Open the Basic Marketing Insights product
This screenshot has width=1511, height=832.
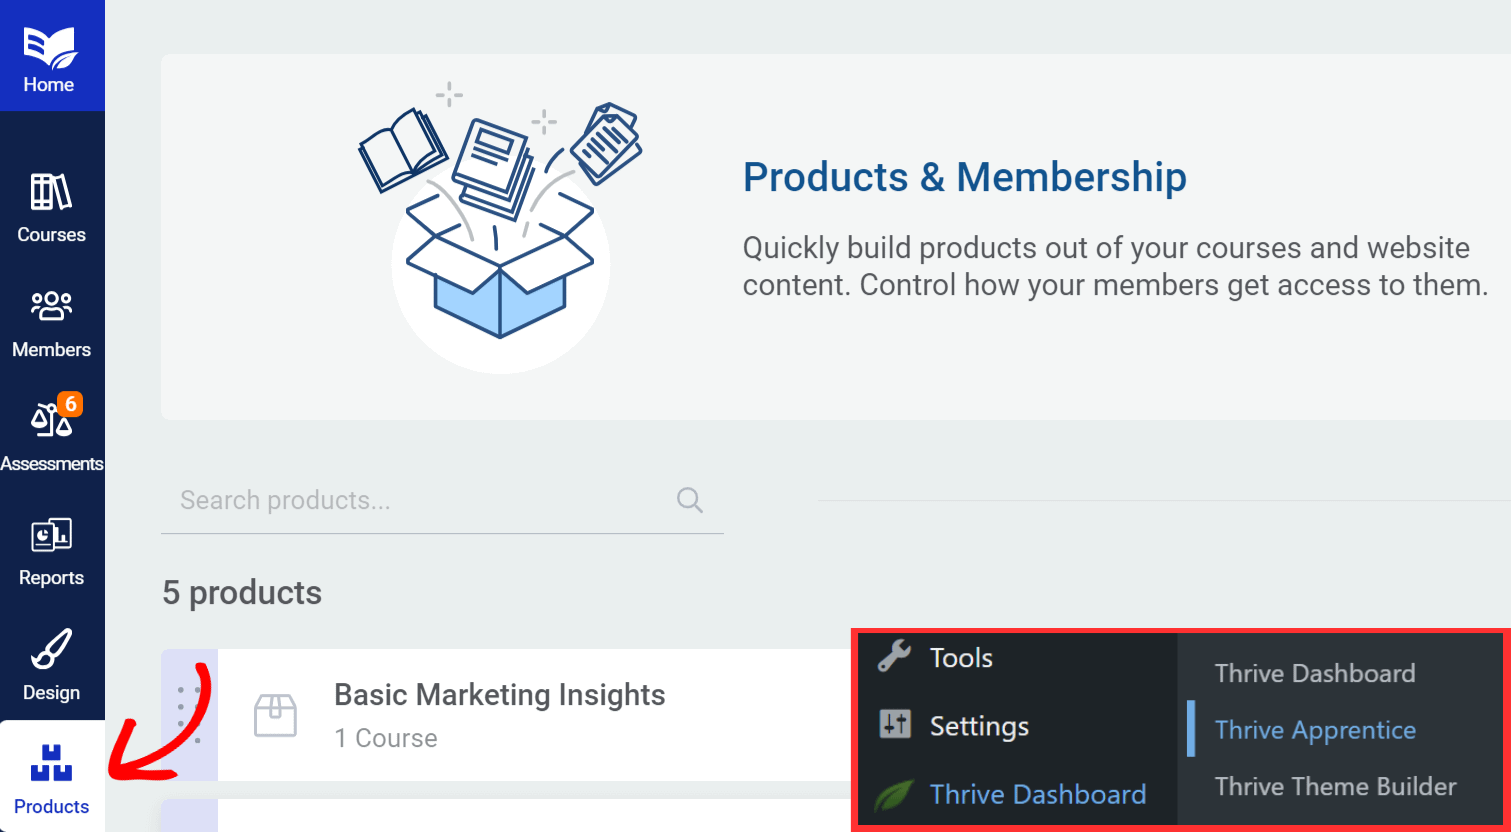click(x=500, y=695)
